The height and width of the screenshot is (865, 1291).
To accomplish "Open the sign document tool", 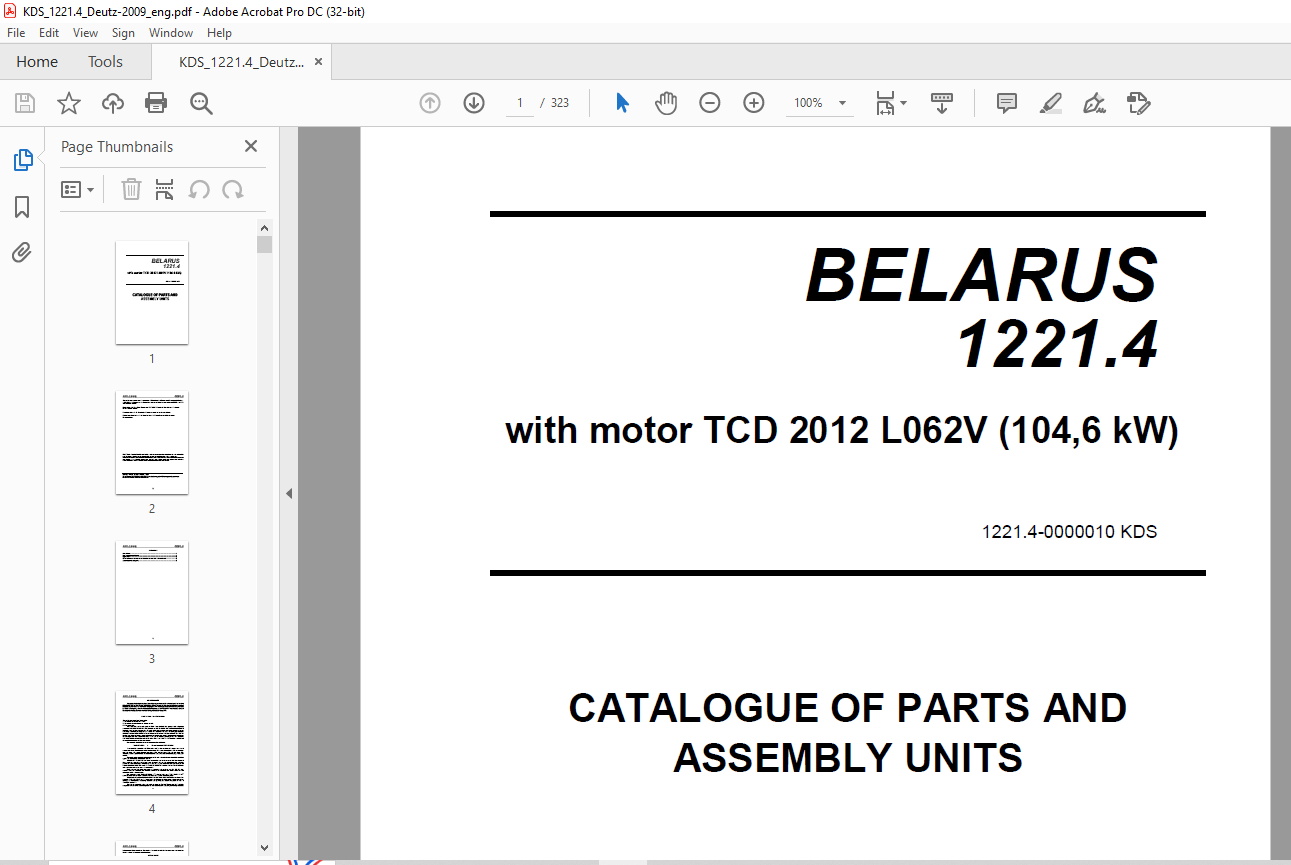I will click(x=1094, y=103).
